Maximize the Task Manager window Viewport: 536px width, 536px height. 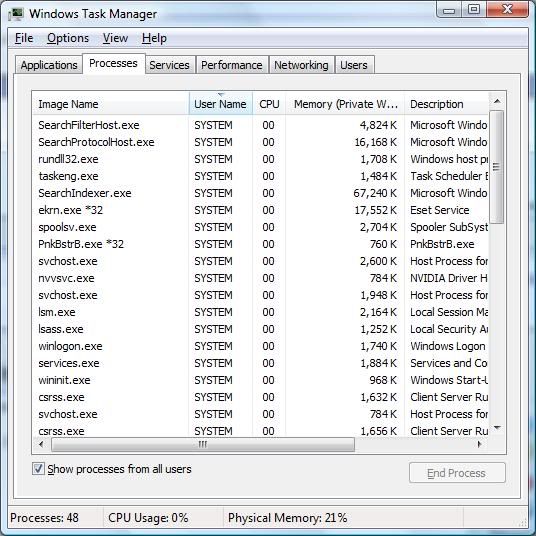click(473, 10)
